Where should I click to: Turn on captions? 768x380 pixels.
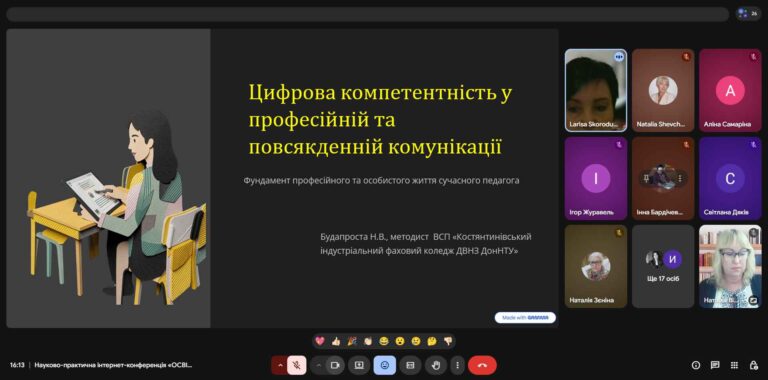(x=410, y=365)
